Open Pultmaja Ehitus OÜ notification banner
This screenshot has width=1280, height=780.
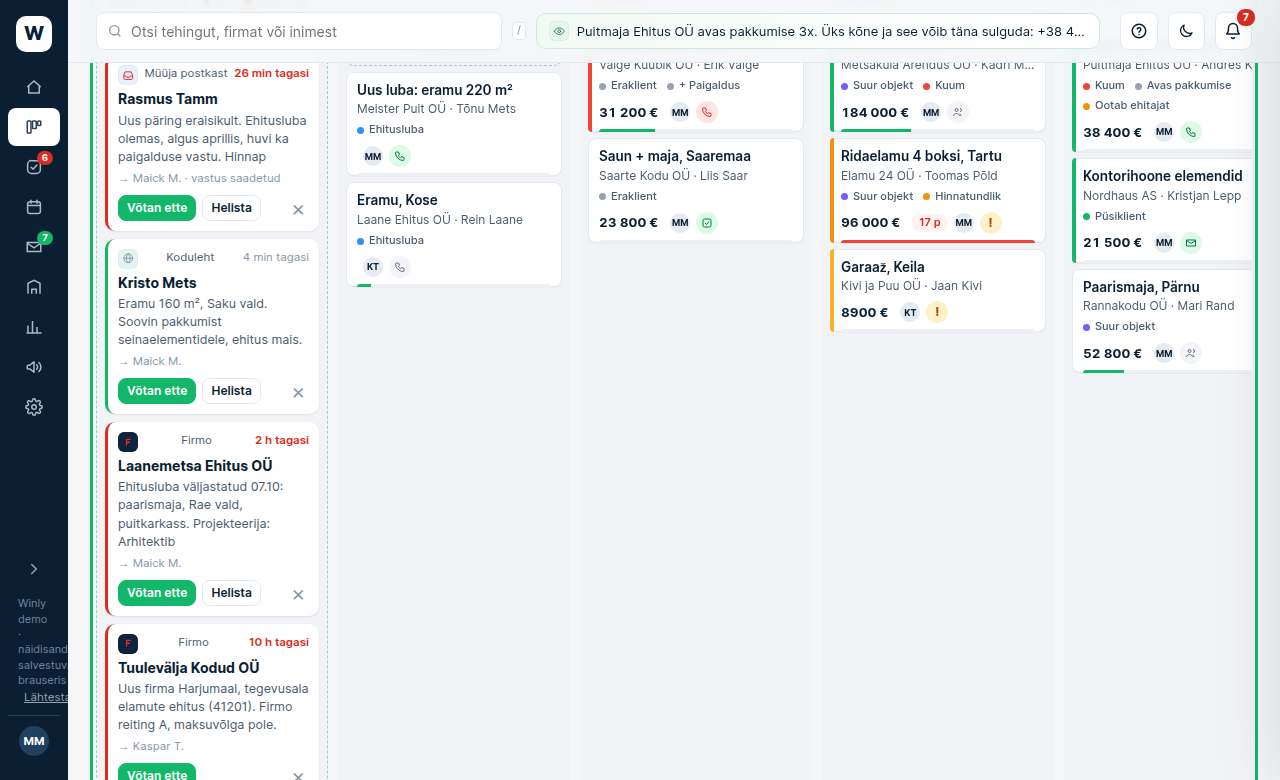[x=818, y=31]
